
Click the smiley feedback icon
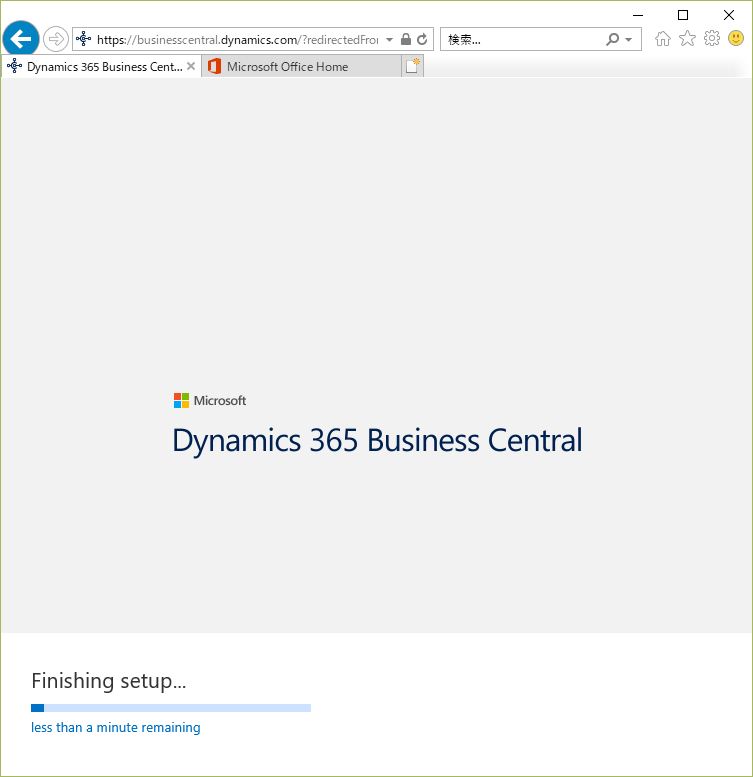[736, 38]
